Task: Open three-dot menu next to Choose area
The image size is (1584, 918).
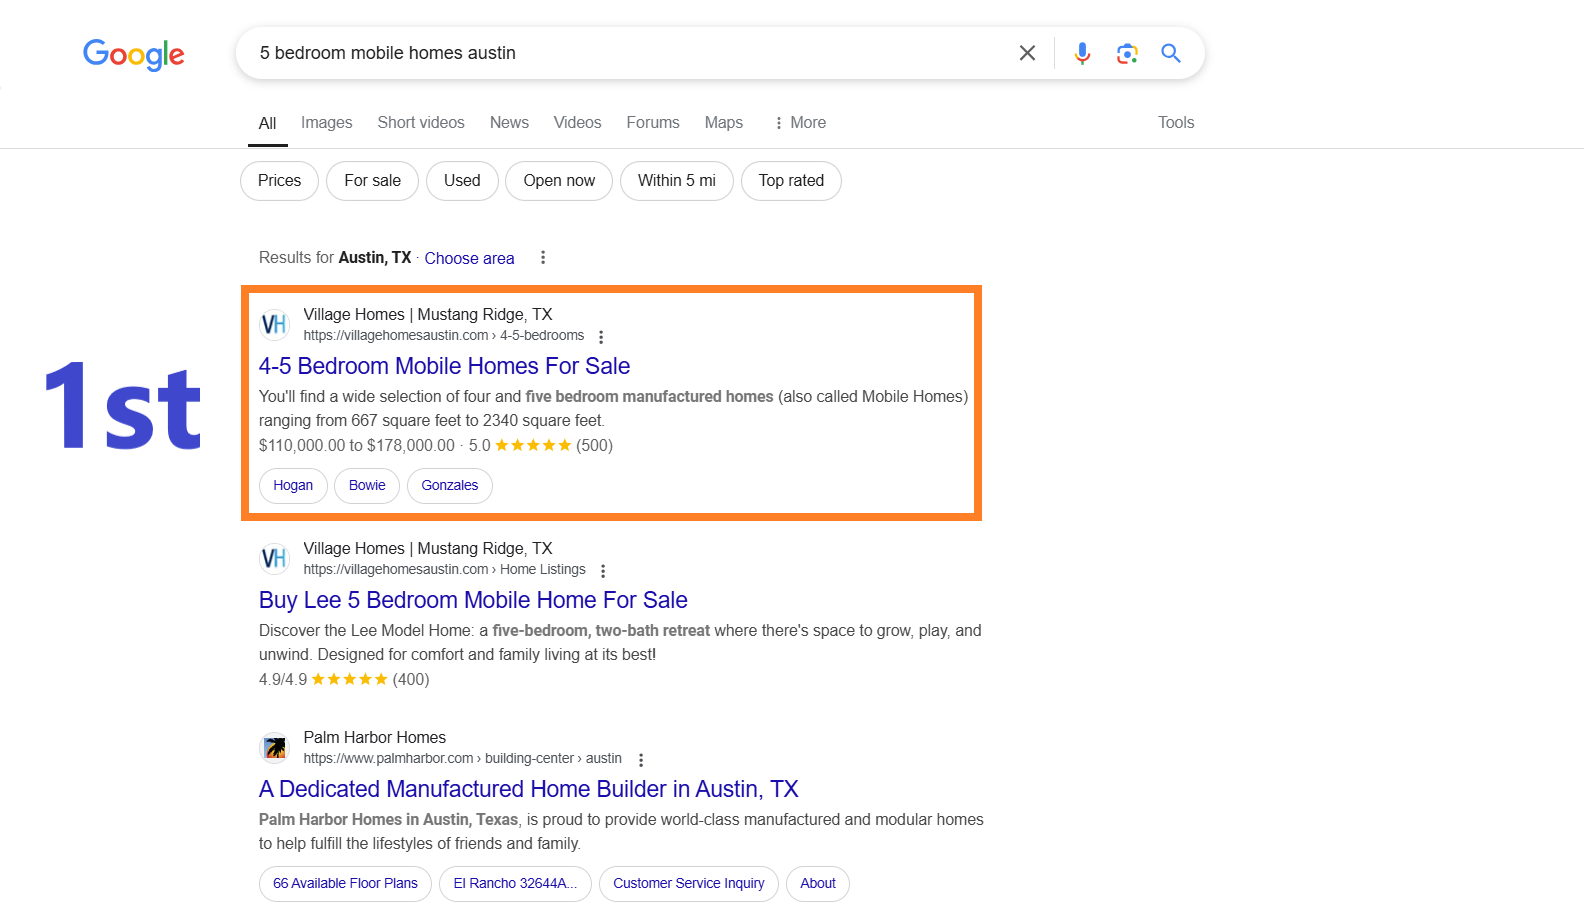Action: click(543, 258)
